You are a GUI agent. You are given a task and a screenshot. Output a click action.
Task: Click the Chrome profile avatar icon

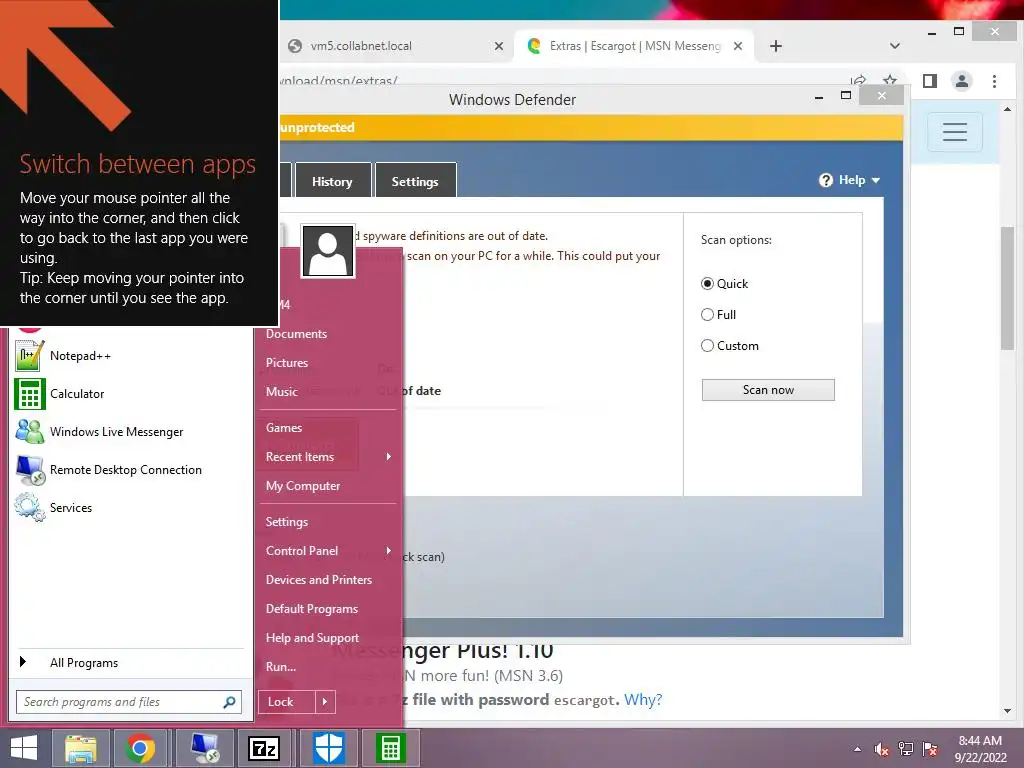pyautogui.click(x=961, y=81)
